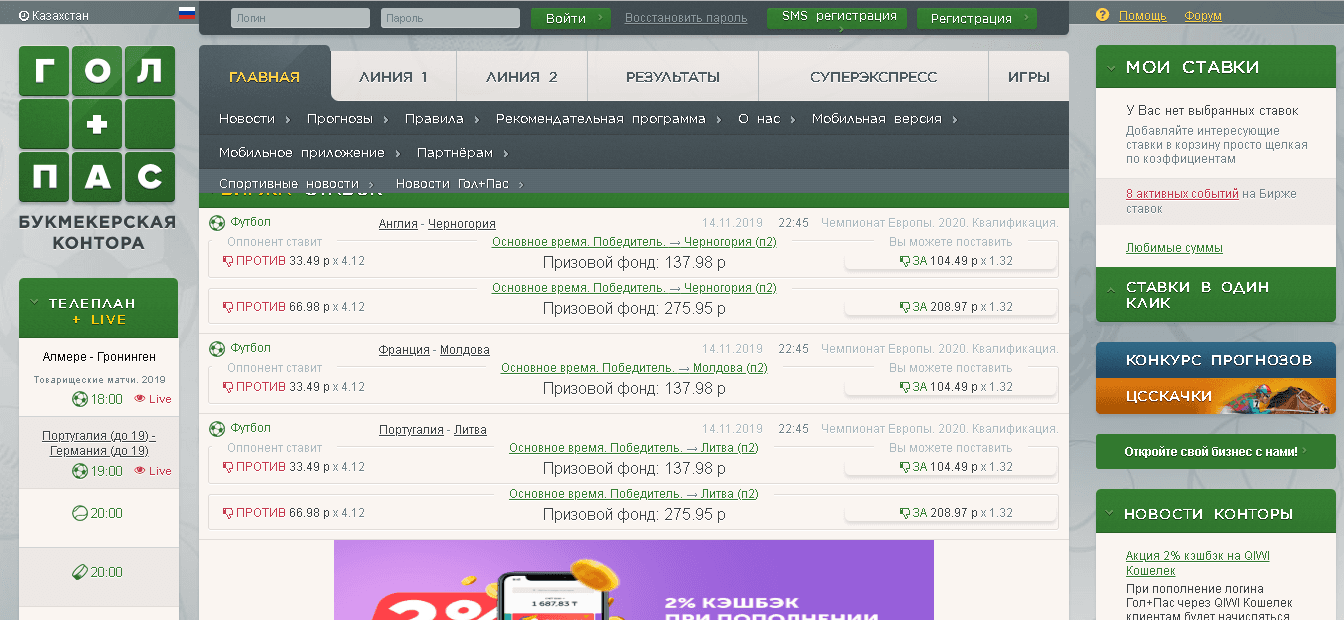Viewport: 1344px width, 620px height.
Task: Click the Войти login button
Action: (x=570, y=18)
